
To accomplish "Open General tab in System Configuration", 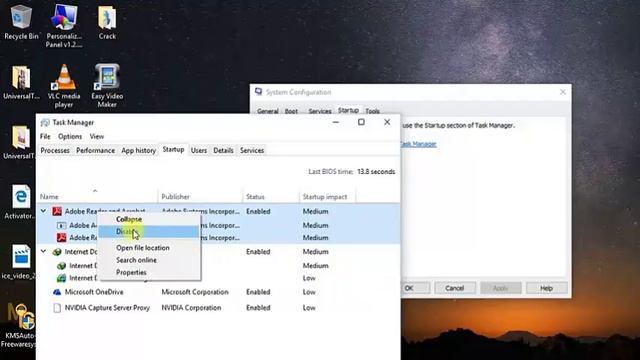I will [268, 111].
